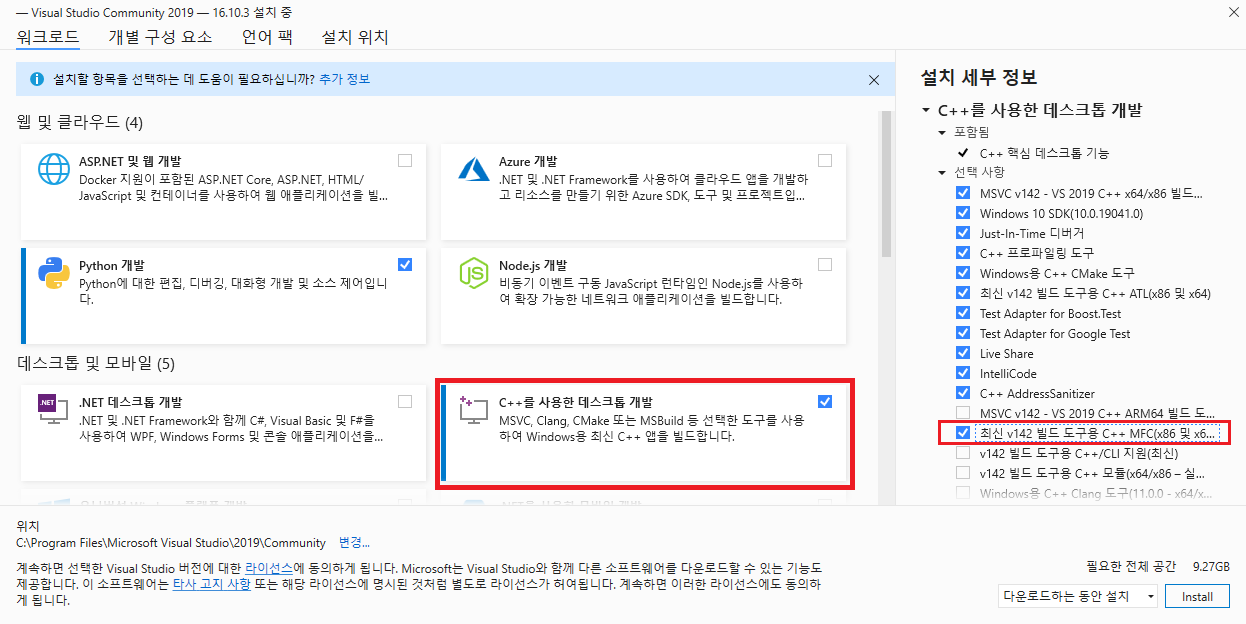Check v142 C++ 모듈(x64/x86) option
Image resolution: width=1246 pixels, height=624 pixels.
pyautogui.click(x=963, y=473)
